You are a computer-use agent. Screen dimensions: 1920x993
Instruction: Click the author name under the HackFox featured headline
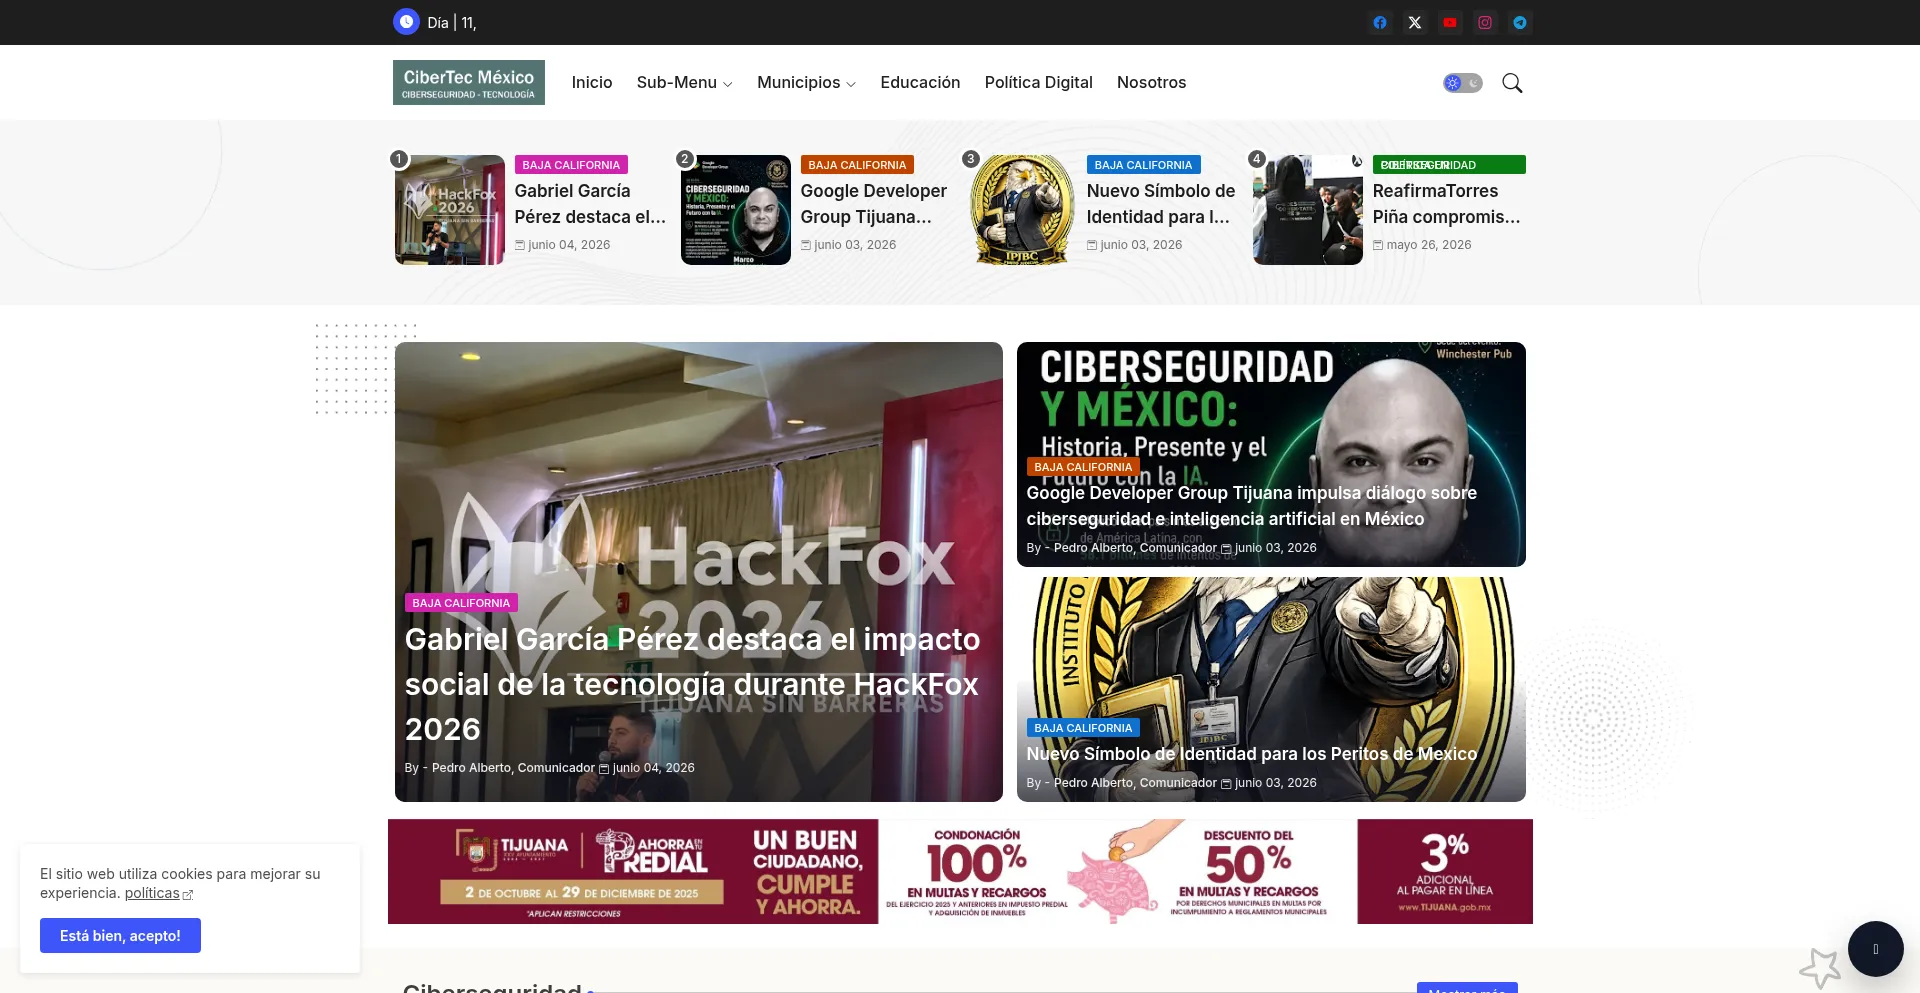(x=513, y=768)
